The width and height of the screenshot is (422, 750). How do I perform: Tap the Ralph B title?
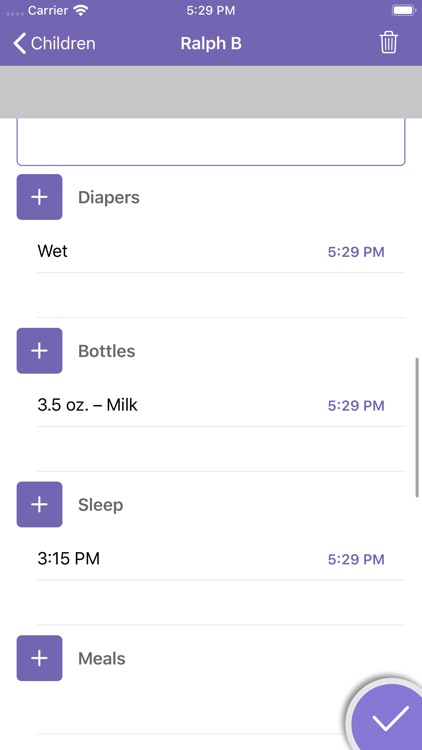[211, 44]
